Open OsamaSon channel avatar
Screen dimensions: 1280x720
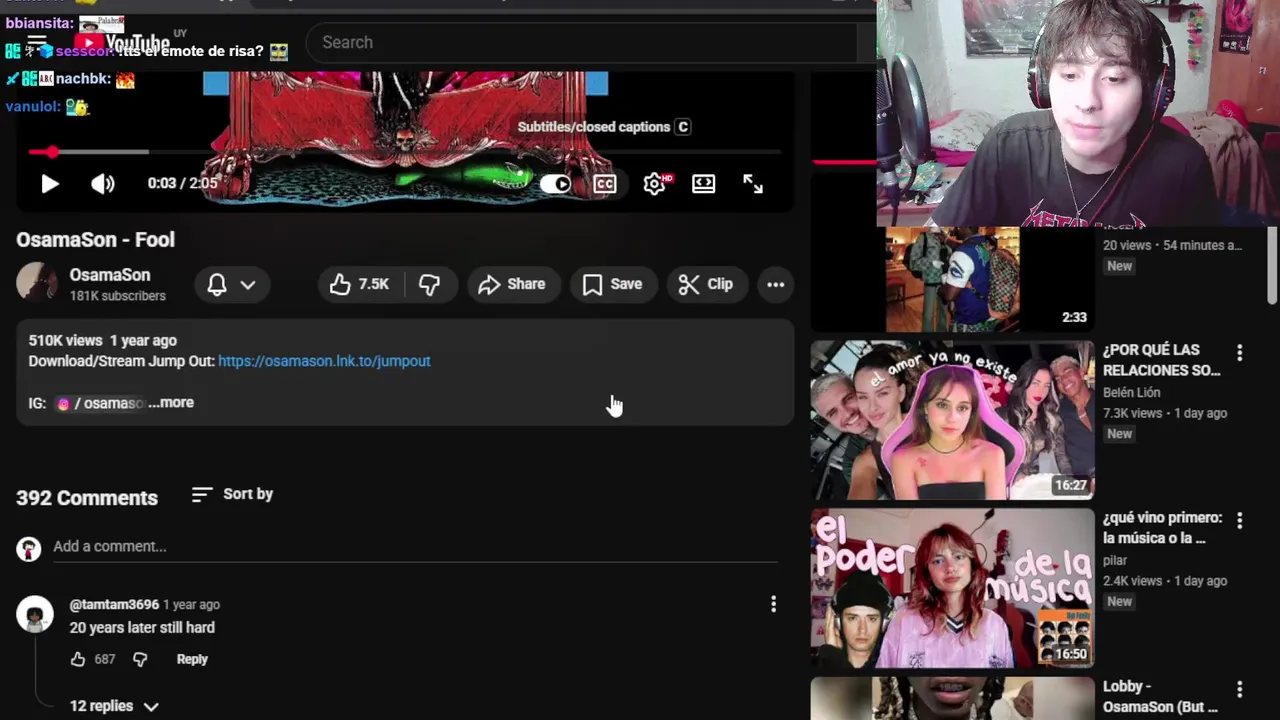click(x=37, y=284)
